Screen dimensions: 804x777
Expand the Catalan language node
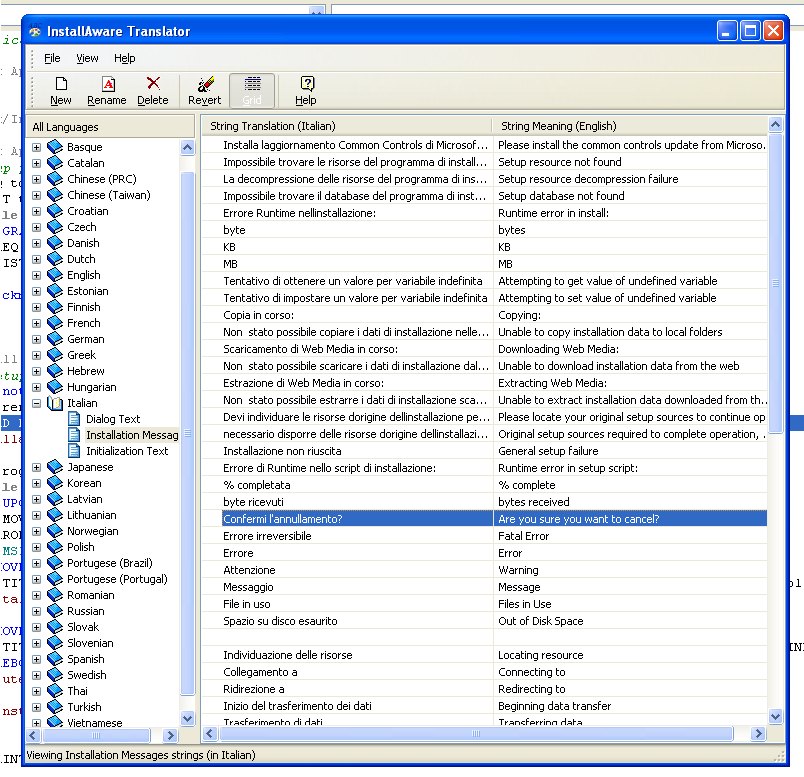36,163
